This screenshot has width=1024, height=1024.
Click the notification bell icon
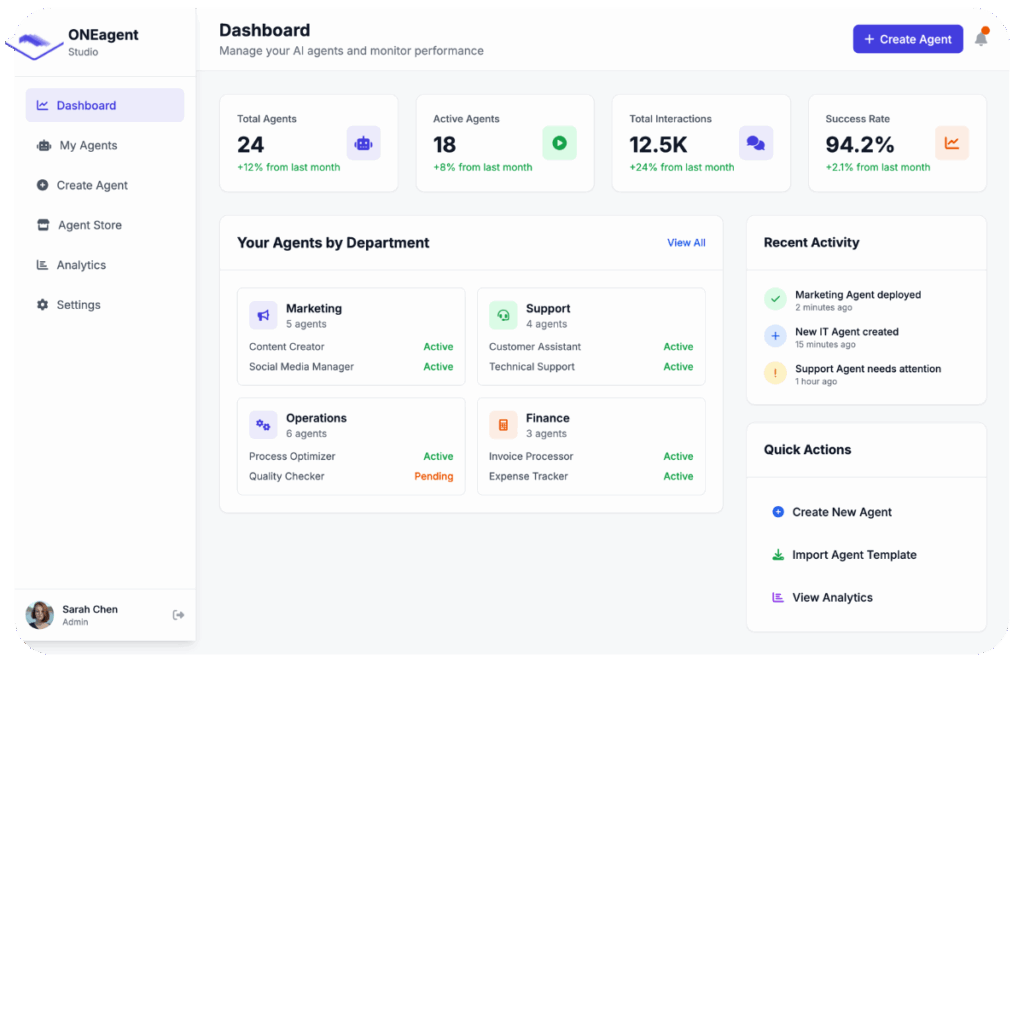[x=981, y=39]
